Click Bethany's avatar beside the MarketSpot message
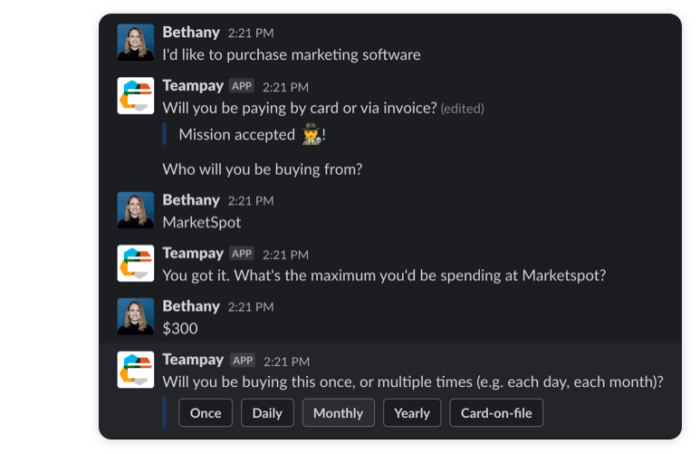The width and height of the screenshot is (700, 454). (x=135, y=210)
